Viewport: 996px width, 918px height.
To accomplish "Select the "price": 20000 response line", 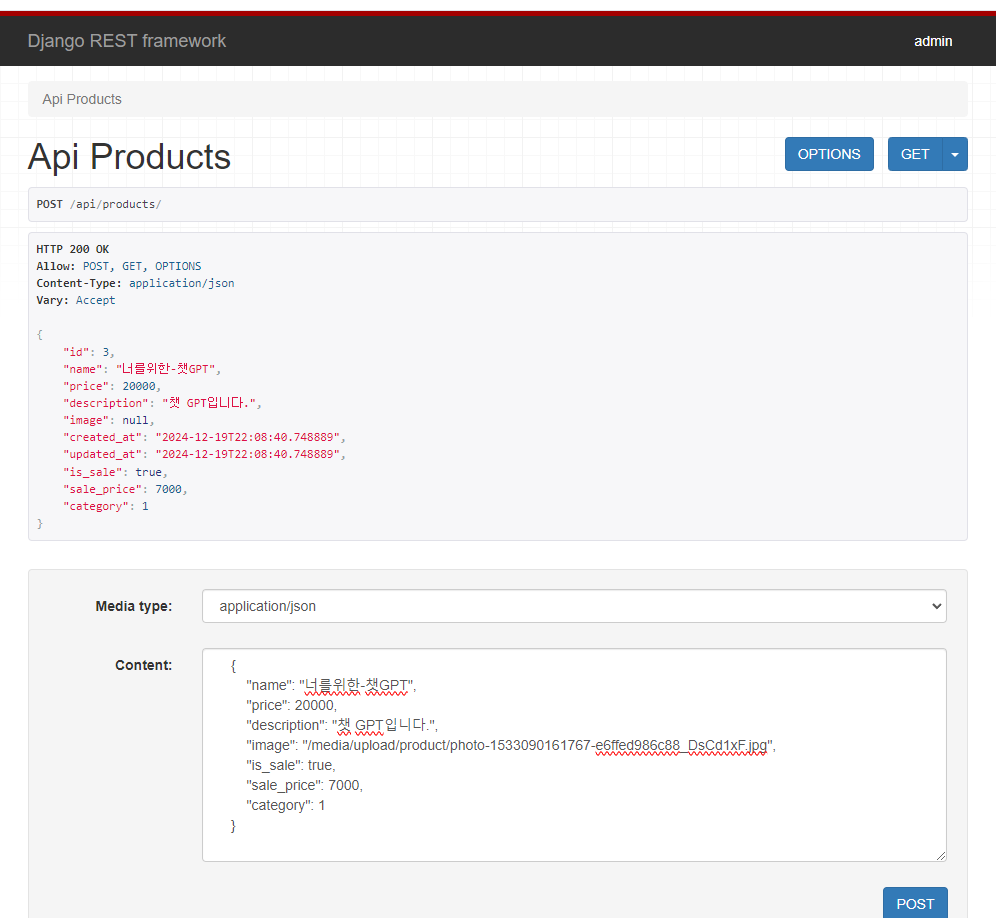I will pyautogui.click(x=112, y=386).
